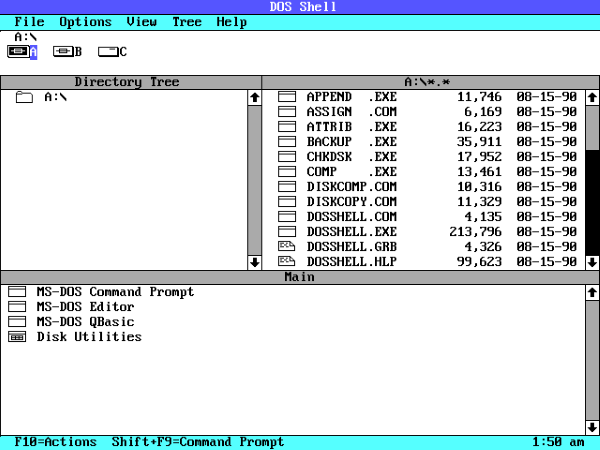Launch MS-DOS Command Prompt label
The width and height of the screenshot is (600, 450).
pos(116,292)
